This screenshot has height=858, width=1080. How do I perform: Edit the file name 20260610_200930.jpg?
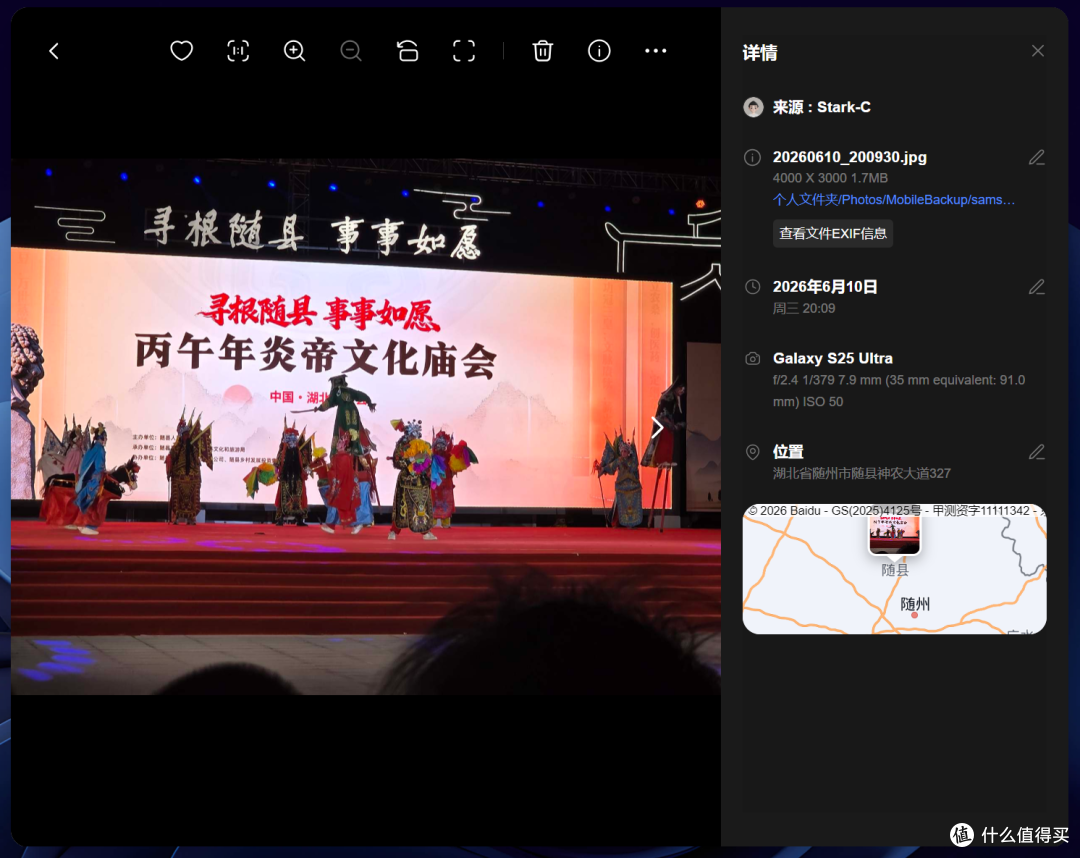click(x=1037, y=158)
